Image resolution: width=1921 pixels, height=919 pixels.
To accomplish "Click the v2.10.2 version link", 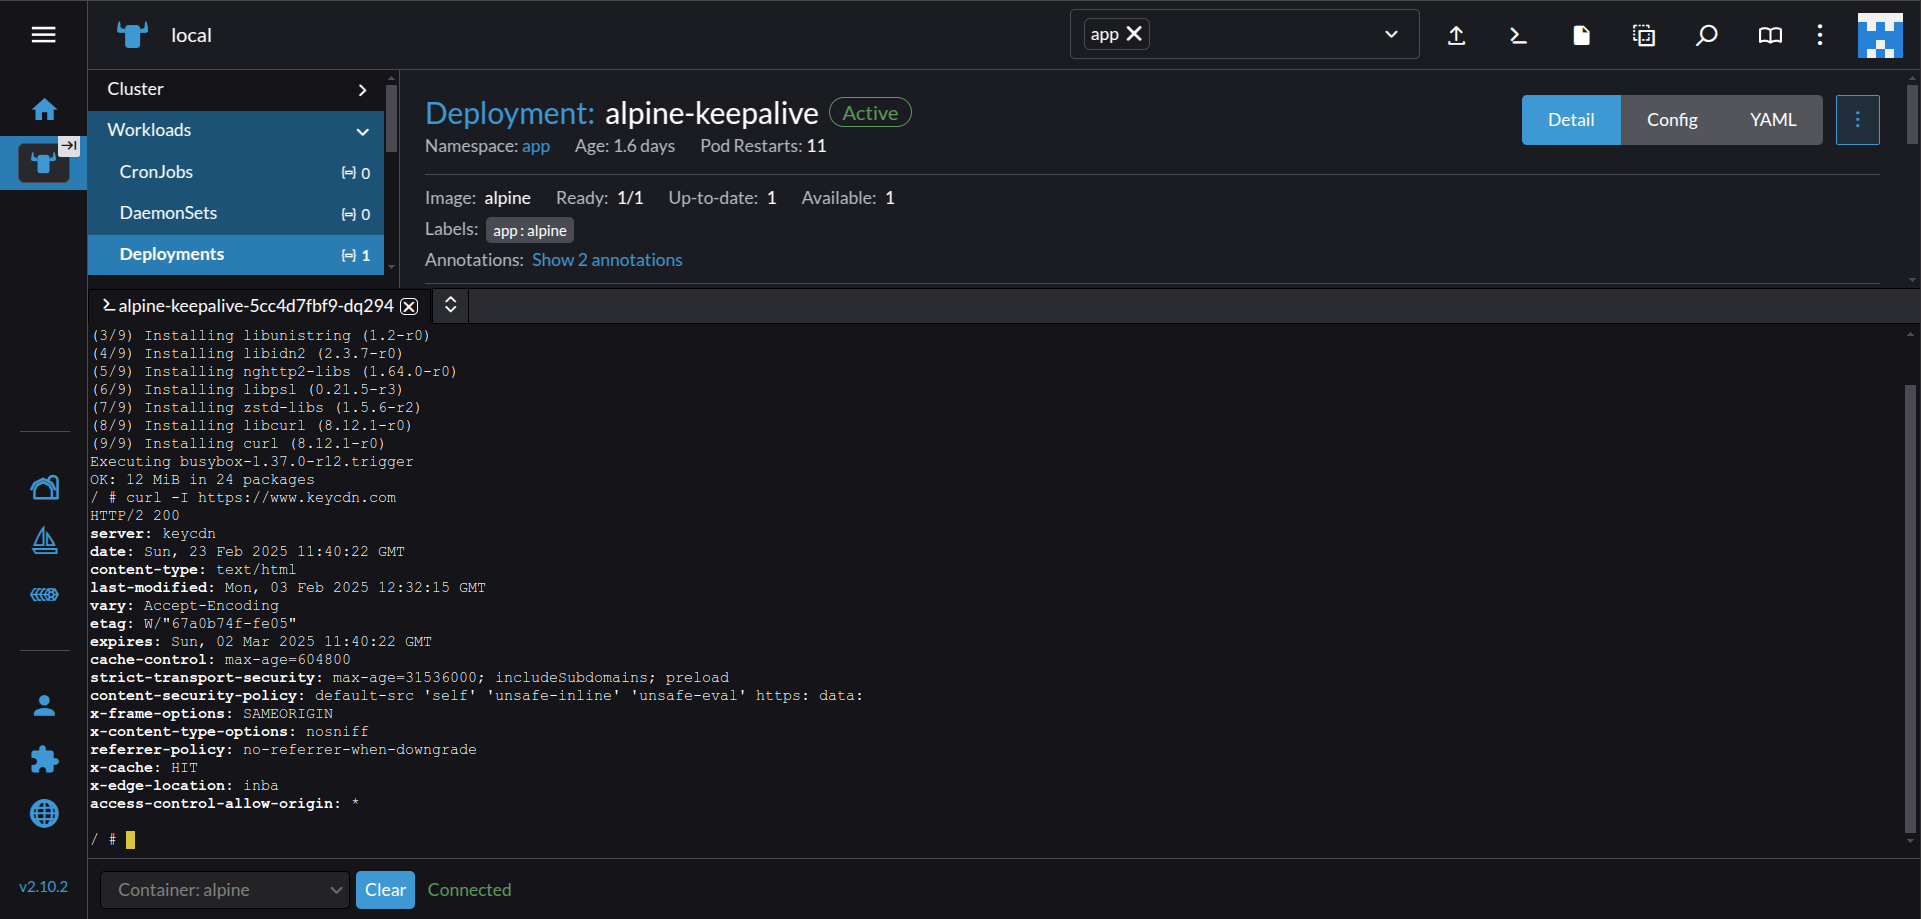I will pyautogui.click(x=44, y=887).
